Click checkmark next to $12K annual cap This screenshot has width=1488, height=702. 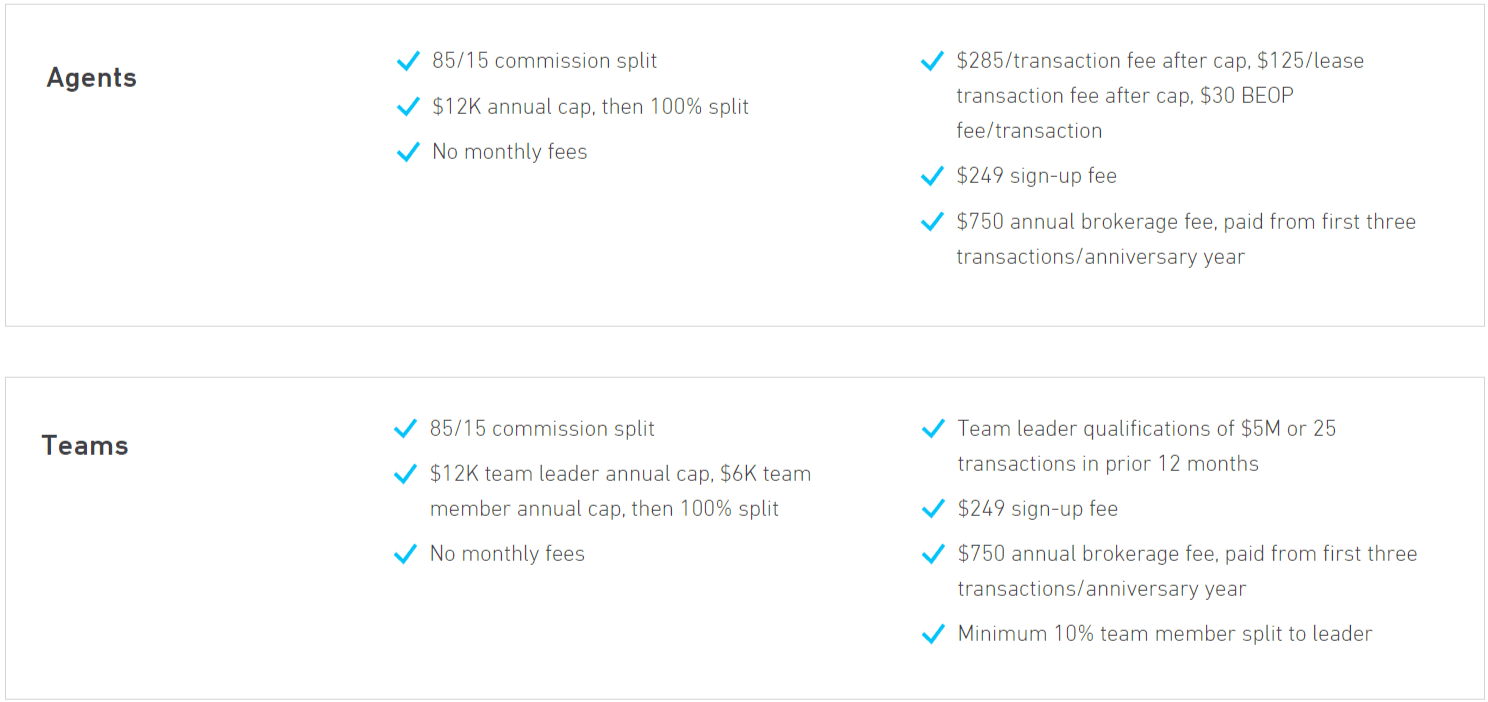(408, 107)
